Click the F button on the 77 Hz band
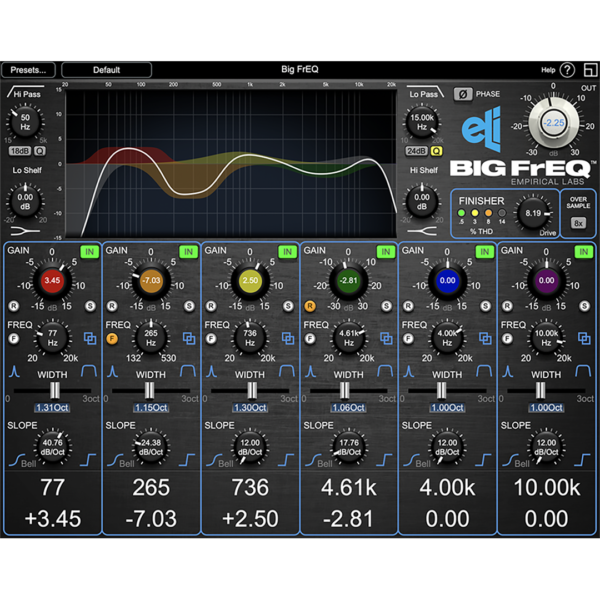The image size is (600, 600). point(14,339)
